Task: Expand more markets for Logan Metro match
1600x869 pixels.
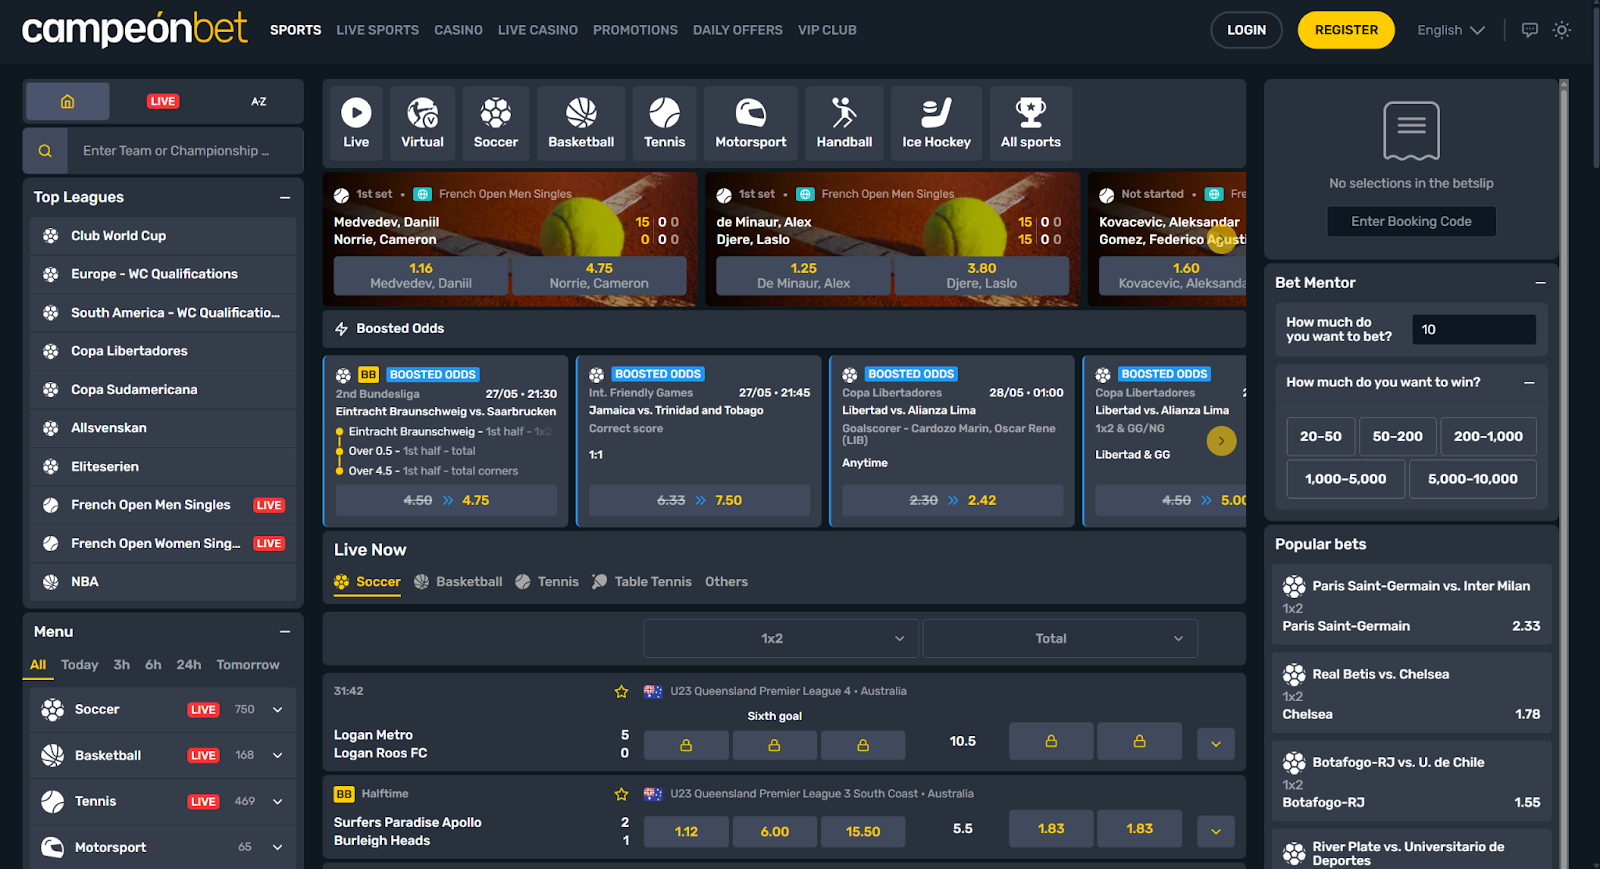Action: coord(1216,744)
